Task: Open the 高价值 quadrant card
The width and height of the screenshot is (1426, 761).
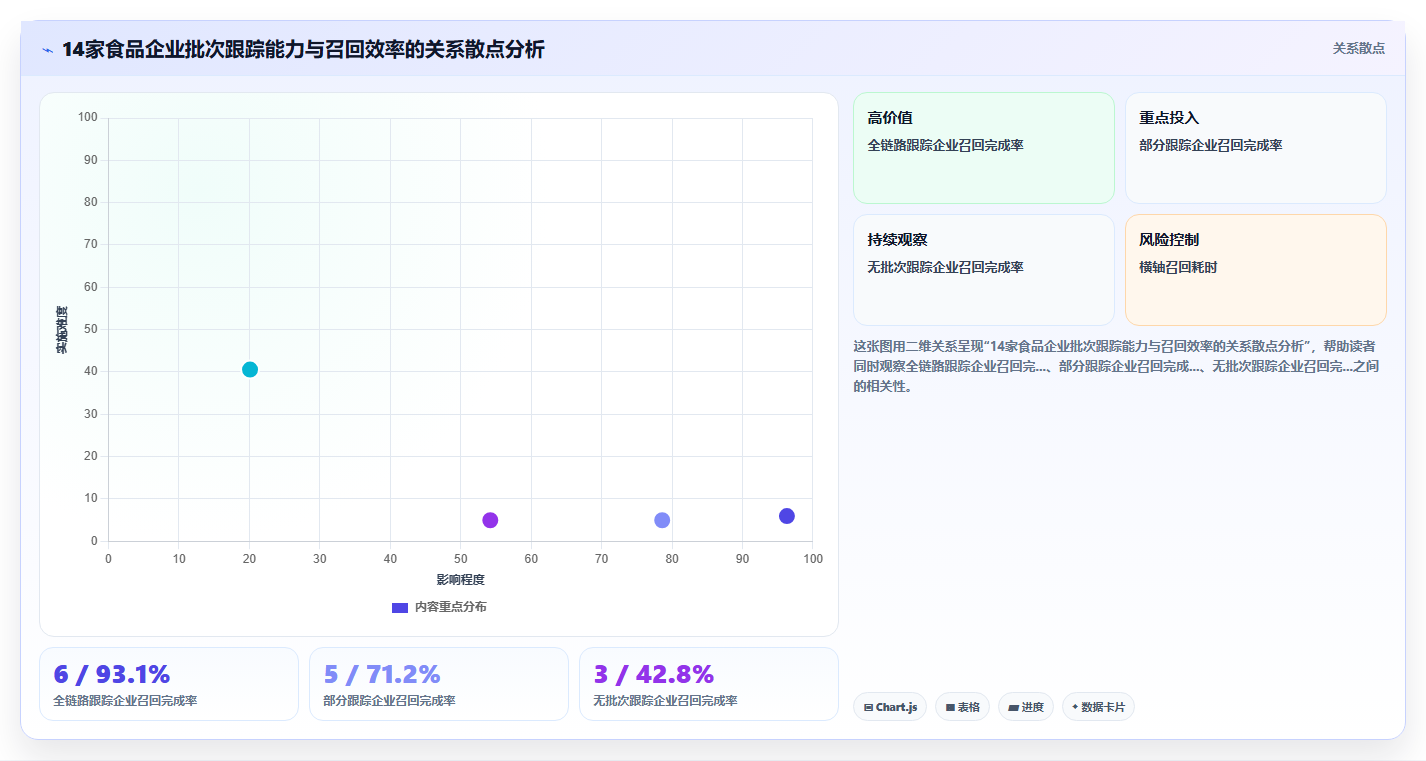Action: coord(983,148)
